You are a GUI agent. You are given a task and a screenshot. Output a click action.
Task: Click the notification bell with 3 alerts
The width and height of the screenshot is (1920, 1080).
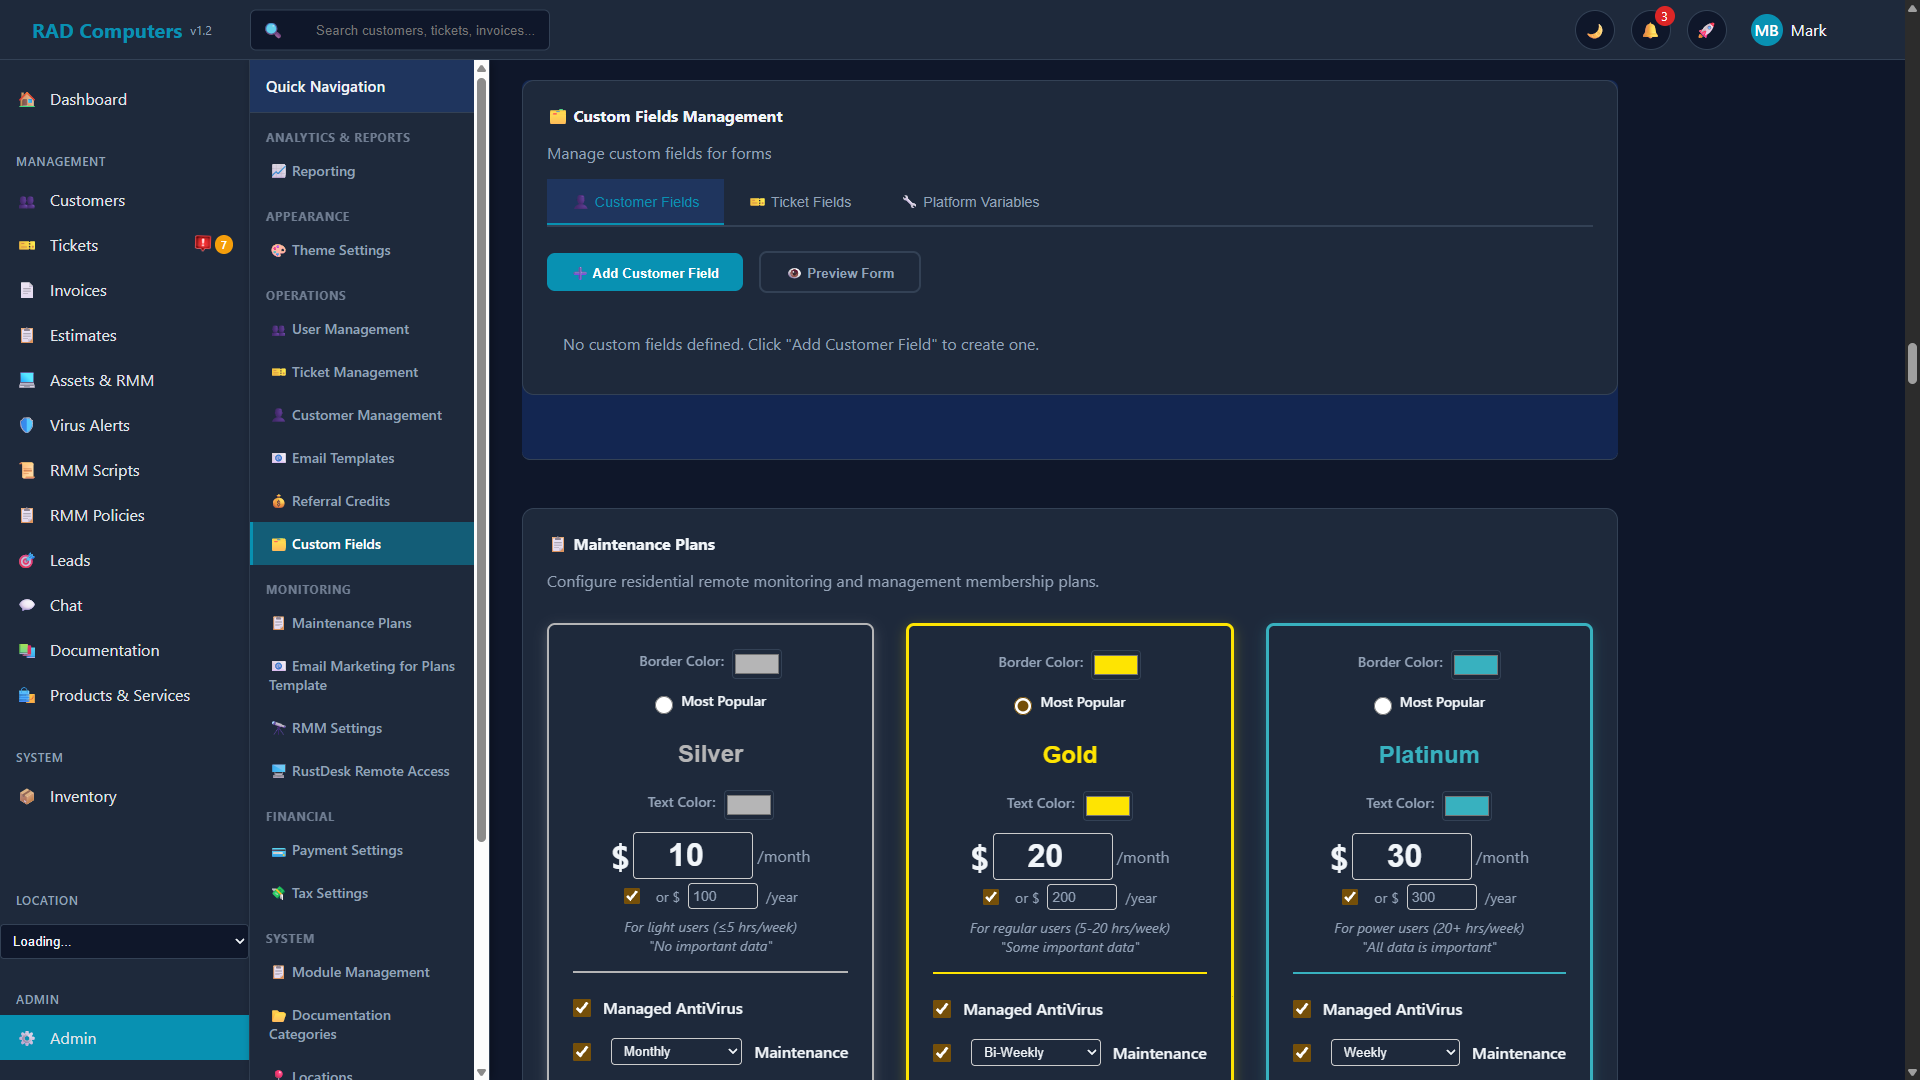click(x=1650, y=30)
